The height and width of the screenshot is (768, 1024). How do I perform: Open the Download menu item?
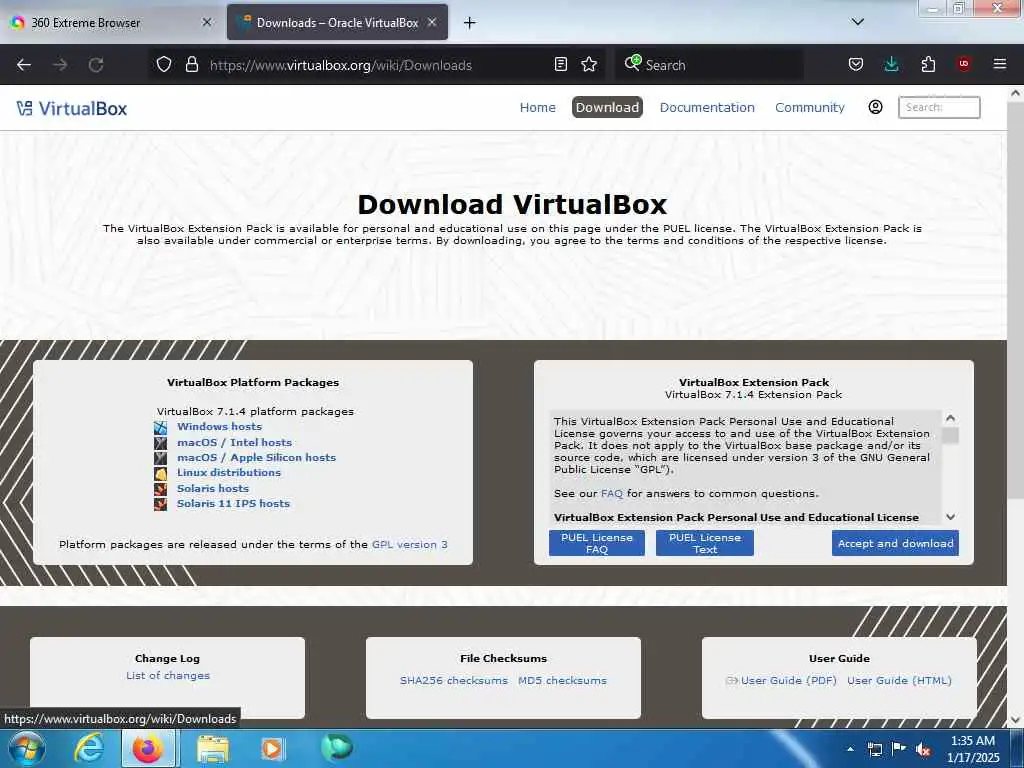point(607,107)
